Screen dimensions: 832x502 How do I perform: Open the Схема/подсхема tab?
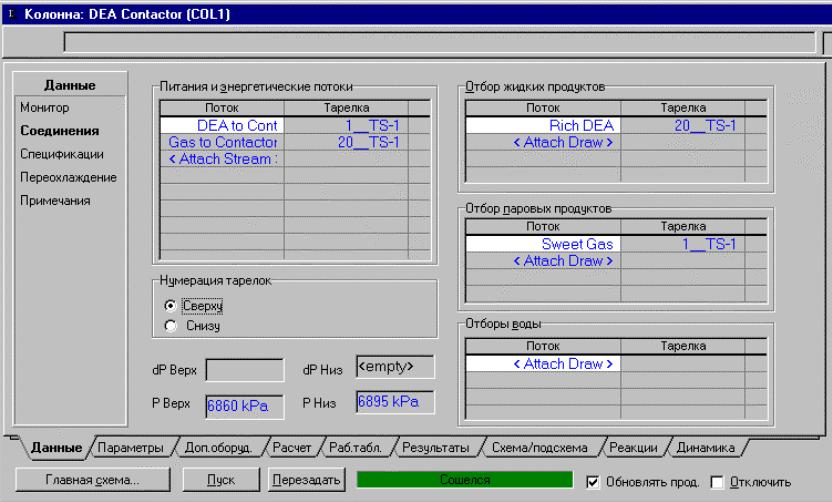(540, 448)
